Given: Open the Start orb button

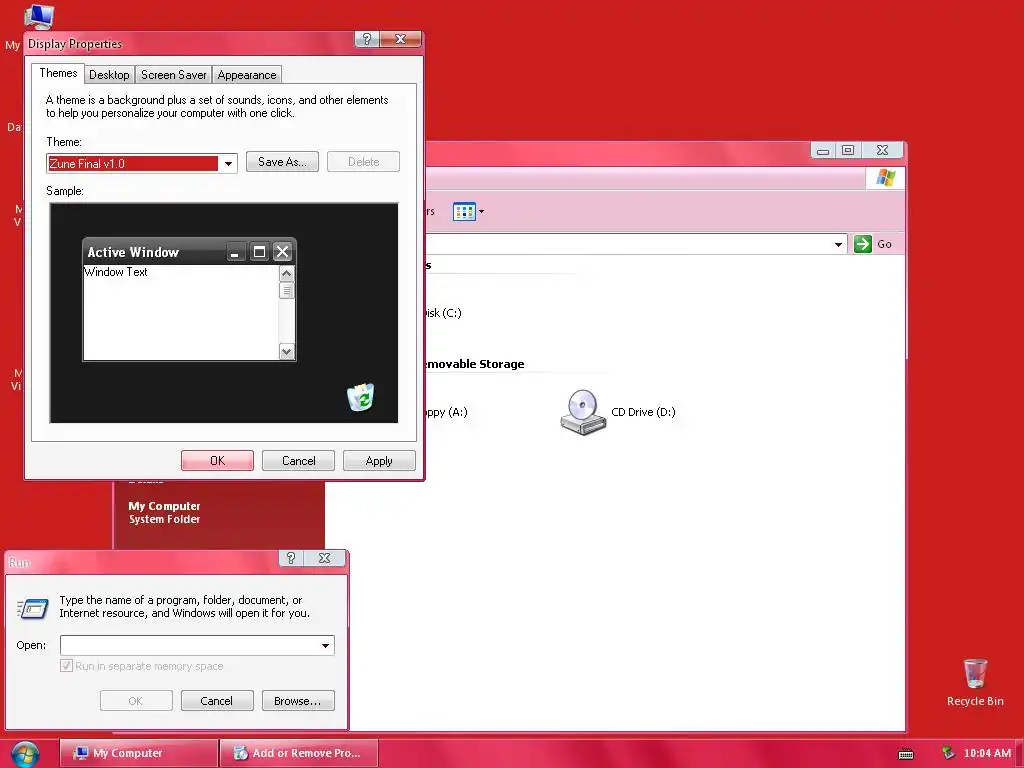Looking at the screenshot, I should pyautogui.click(x=25, y=754).
